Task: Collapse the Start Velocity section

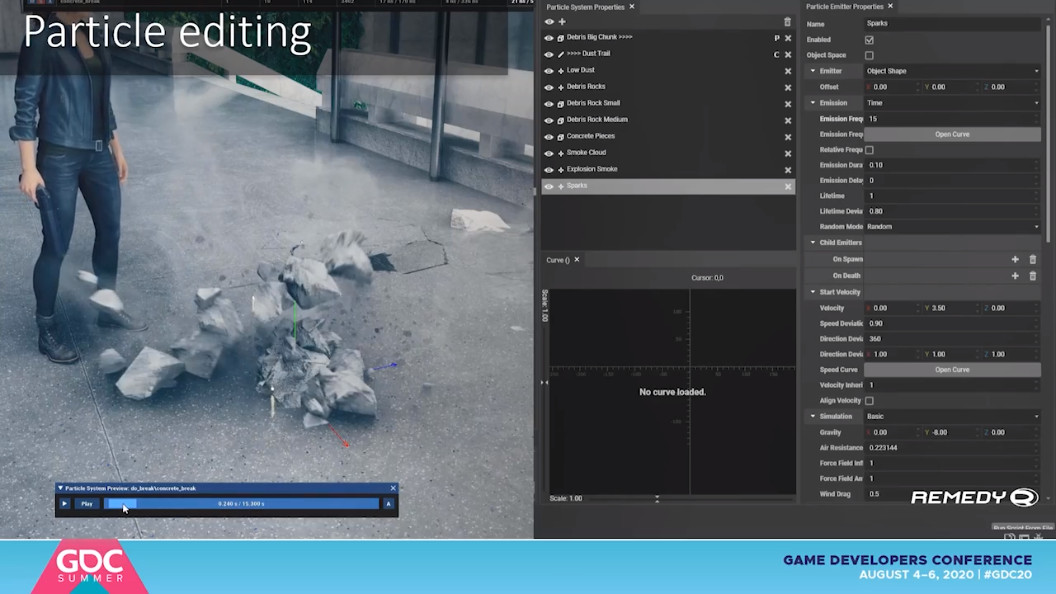Action: tap(813, 292)
